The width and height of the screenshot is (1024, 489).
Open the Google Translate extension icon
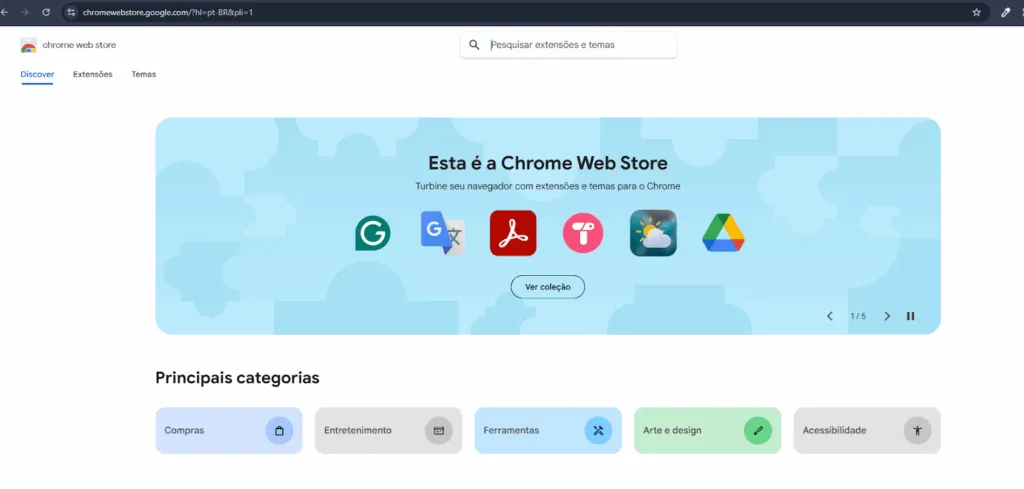tap(443, 233)
